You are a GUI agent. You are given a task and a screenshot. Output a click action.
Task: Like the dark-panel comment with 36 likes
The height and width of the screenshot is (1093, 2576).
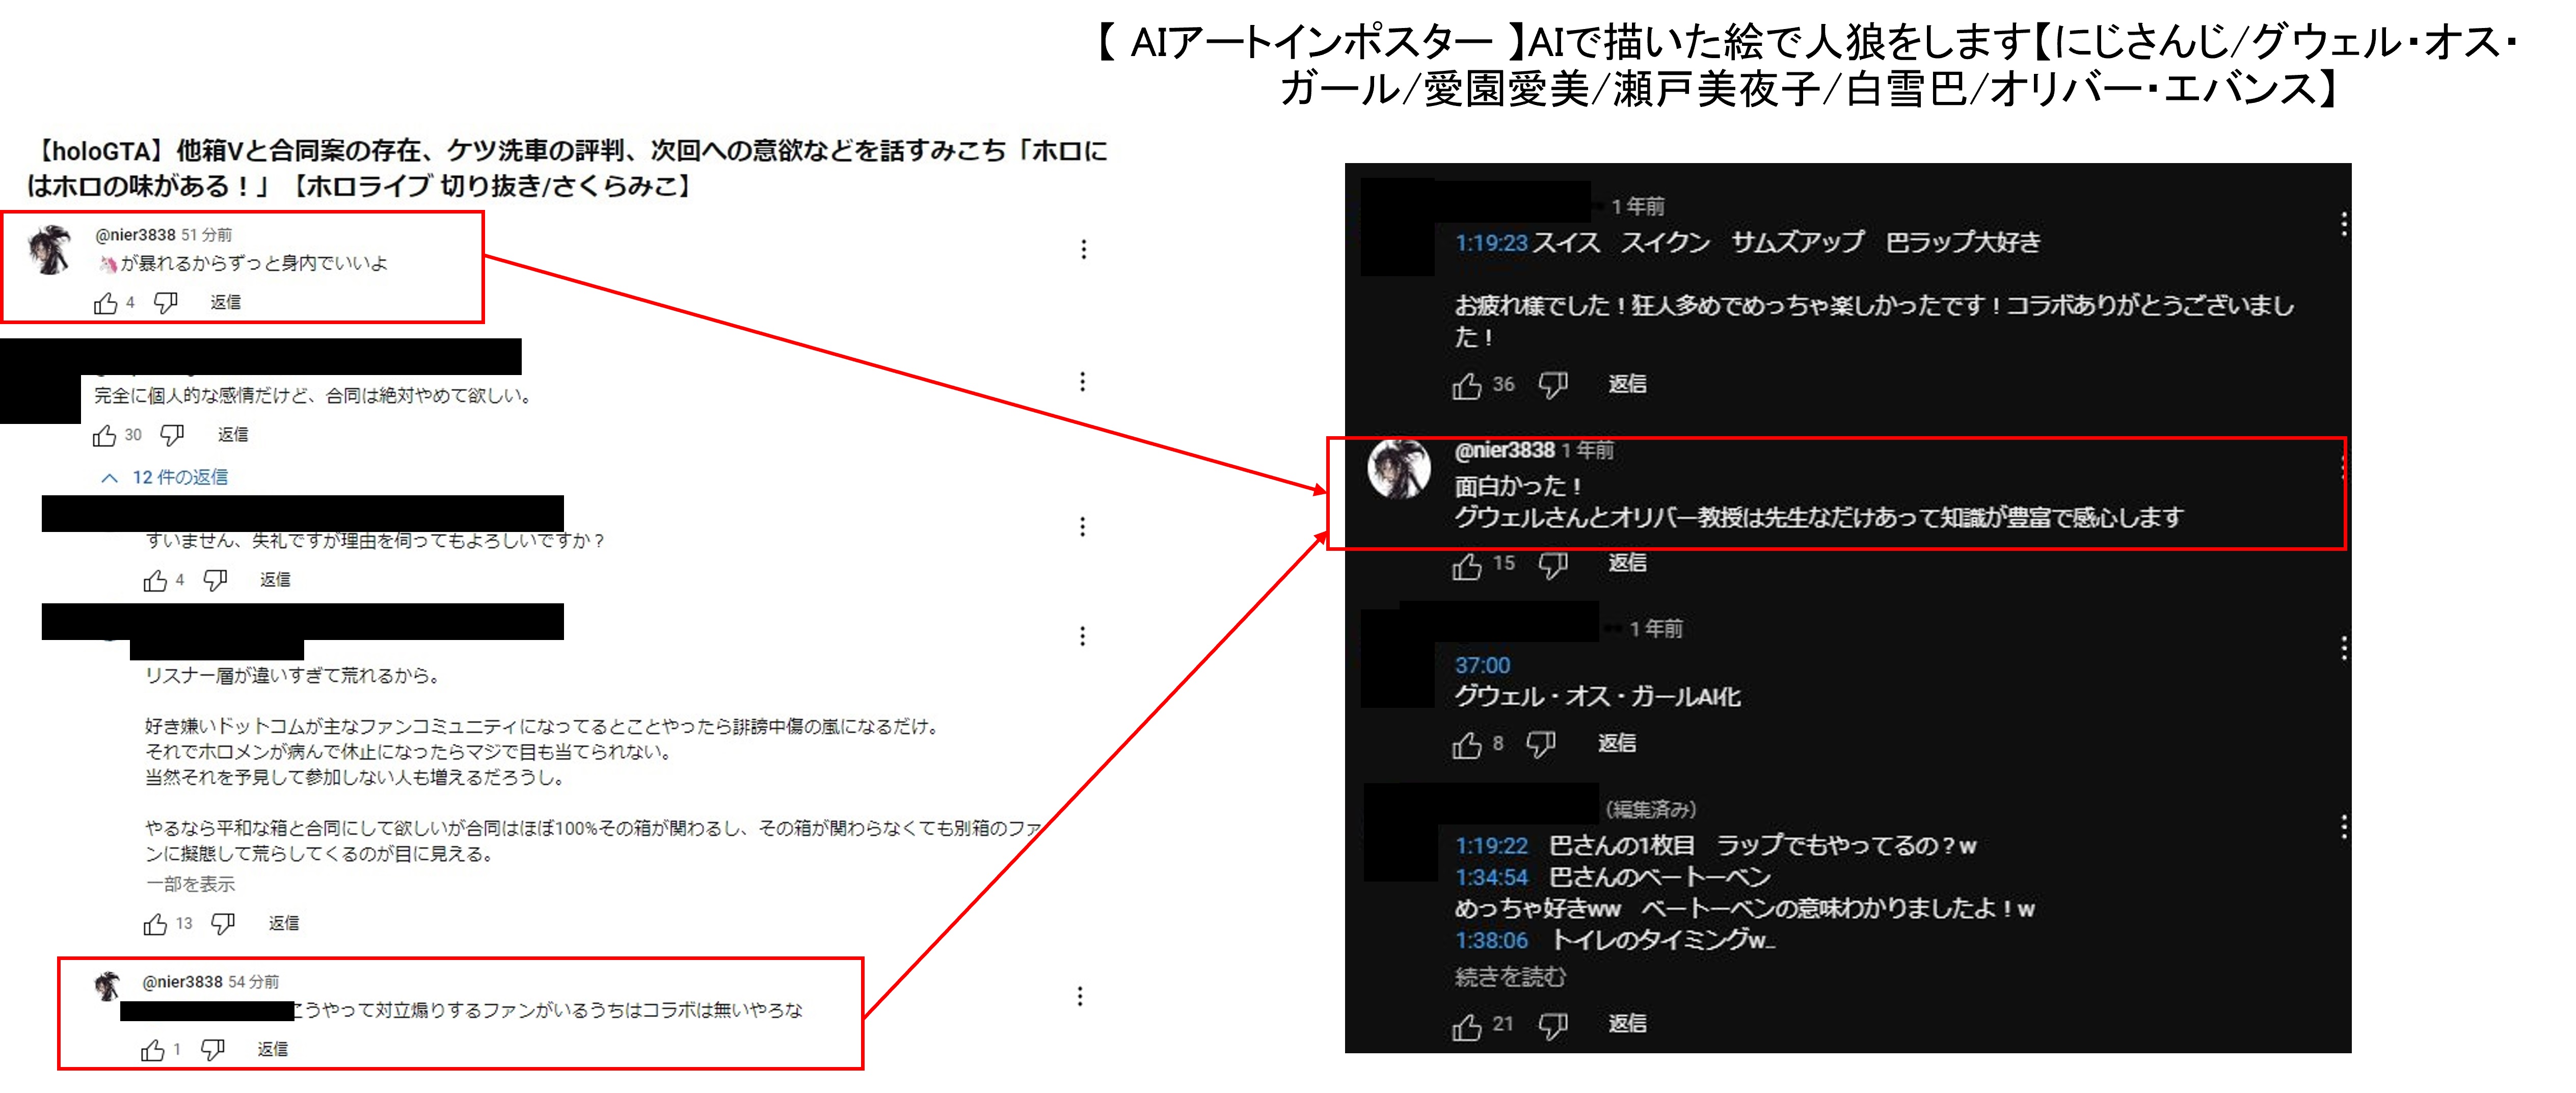(x=1466, y=385)
